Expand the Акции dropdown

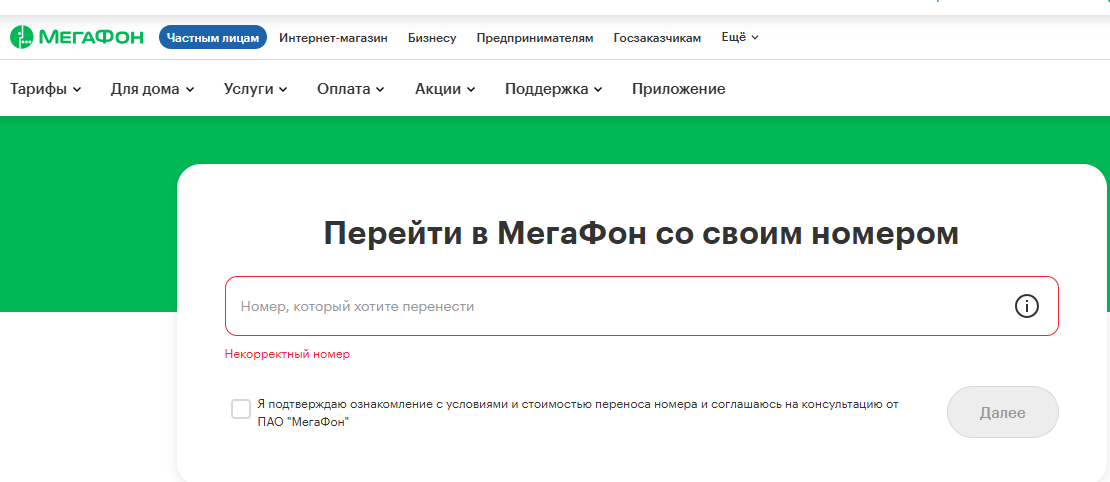click(445, 89)
